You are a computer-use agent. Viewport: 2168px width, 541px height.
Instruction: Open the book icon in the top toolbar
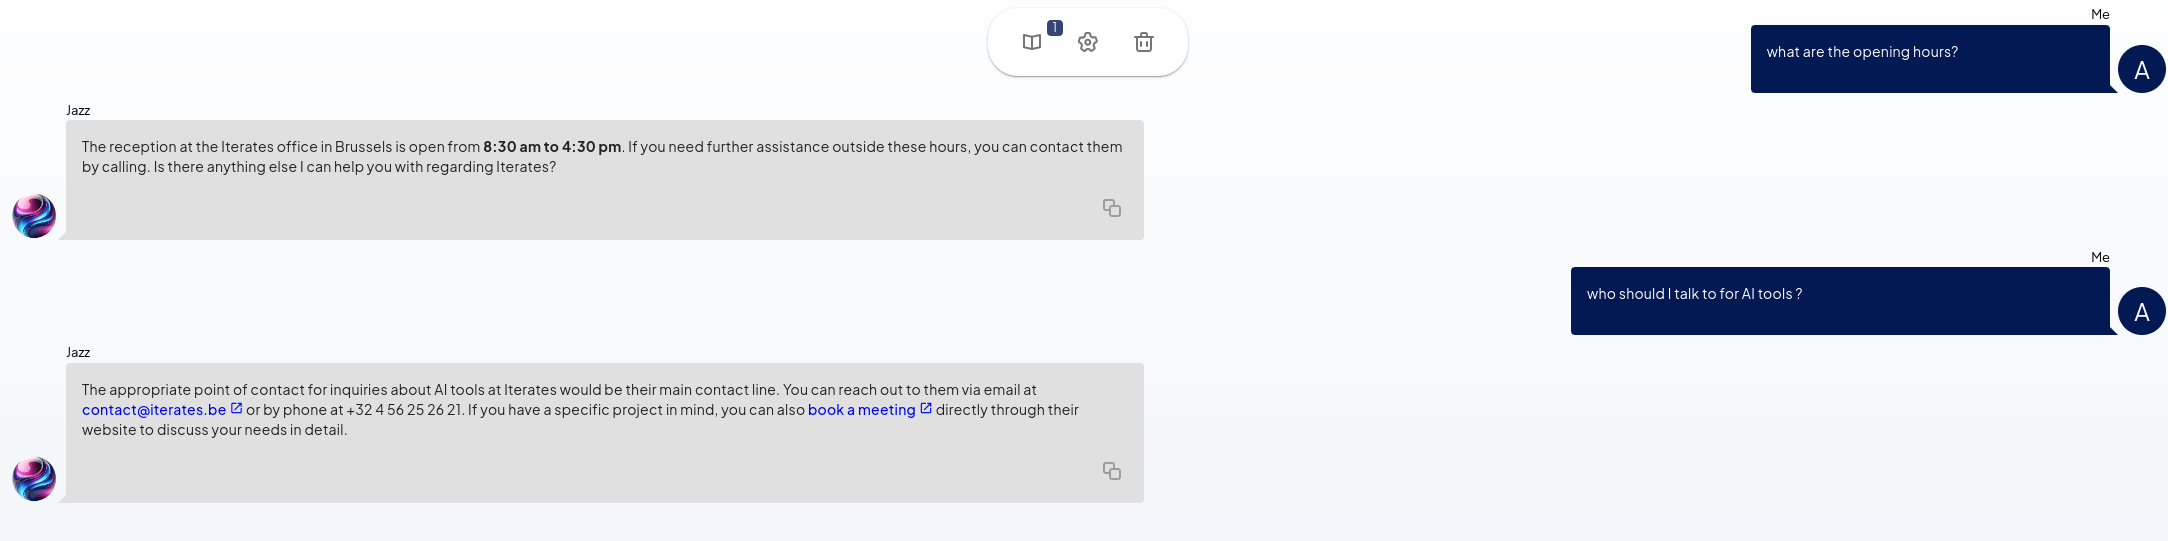coord(1032,42)
